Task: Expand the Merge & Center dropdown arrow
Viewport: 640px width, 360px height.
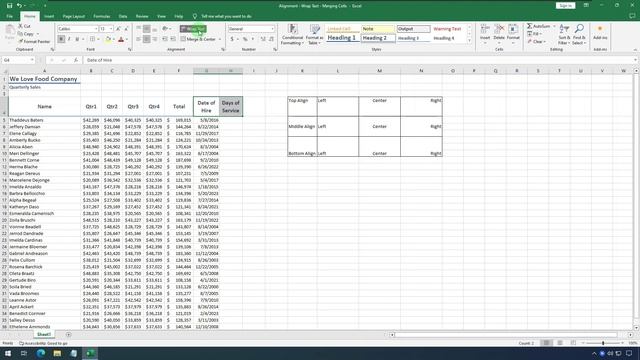Action: tap(220, 39)
